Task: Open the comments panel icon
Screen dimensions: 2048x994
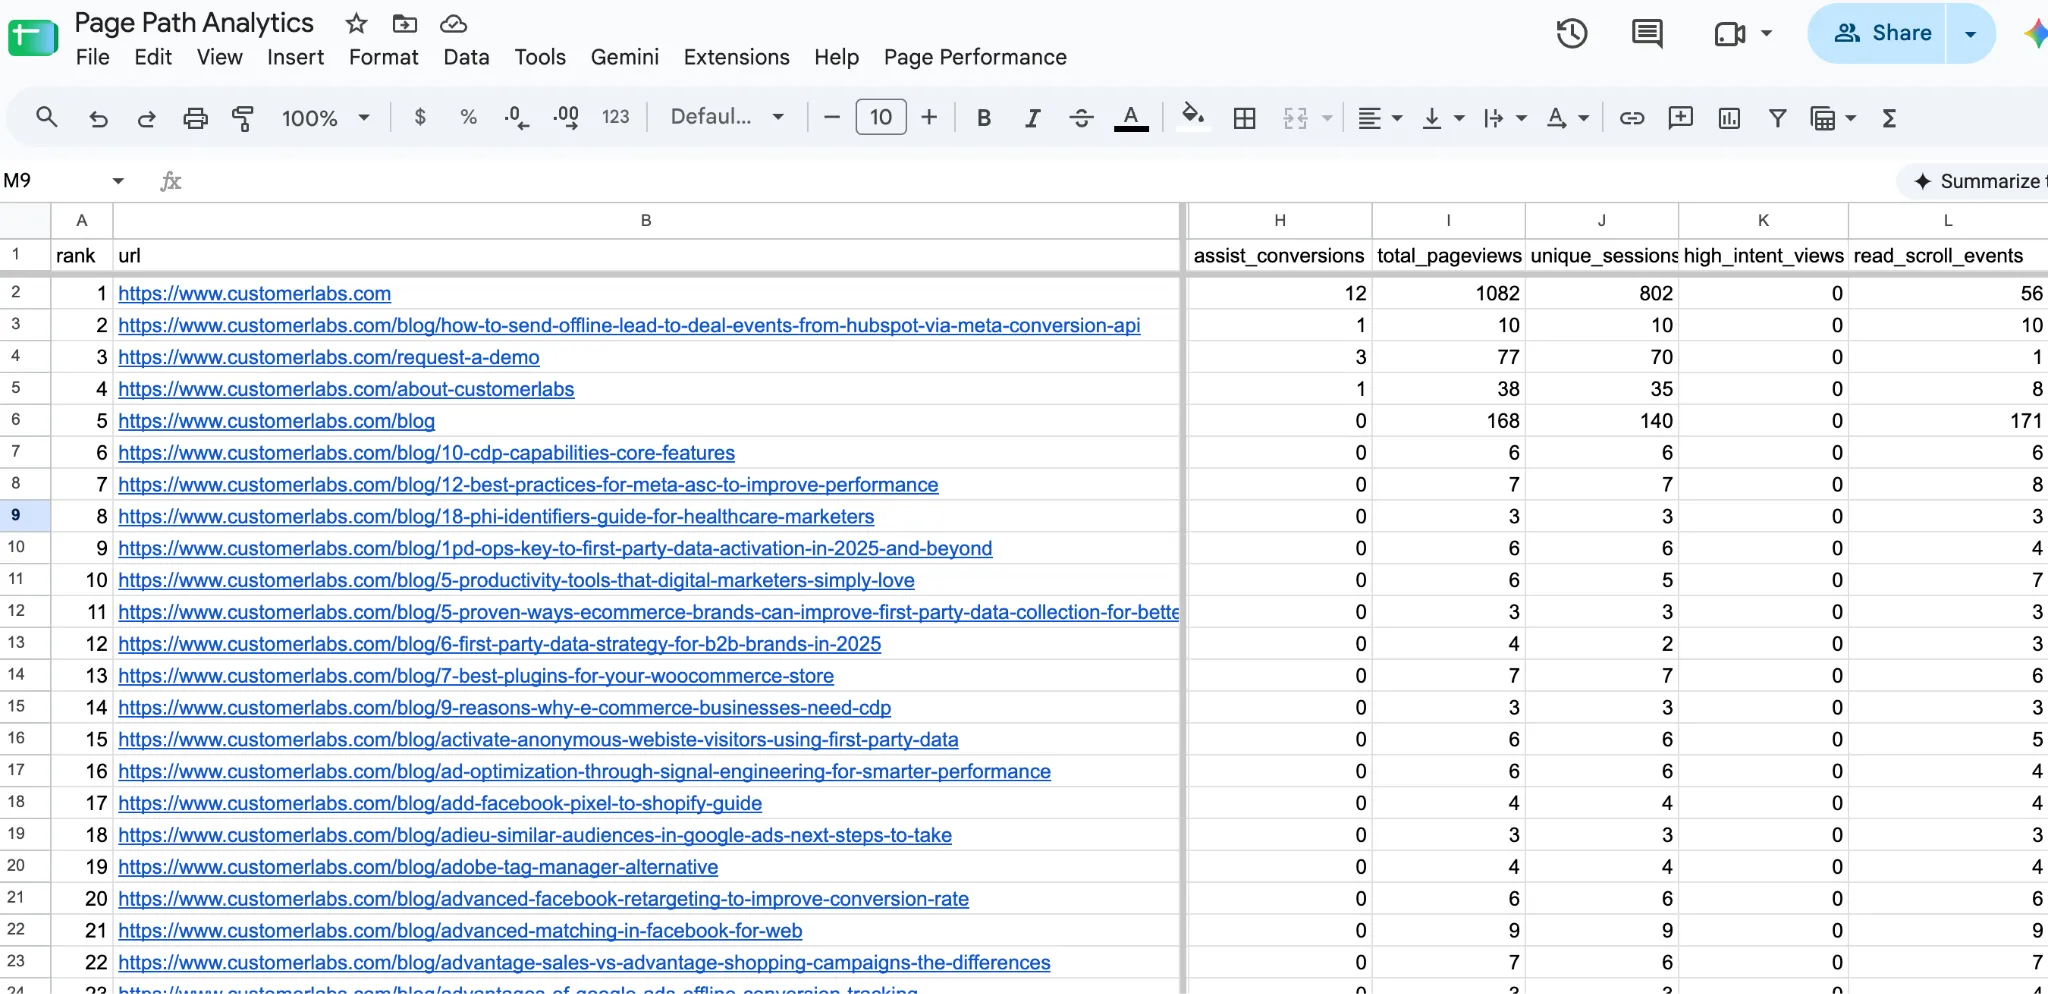Action: click(x=1647, y=33)
